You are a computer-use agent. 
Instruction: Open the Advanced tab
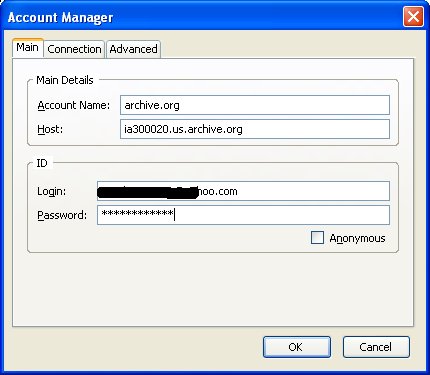[x=133, y=49]
